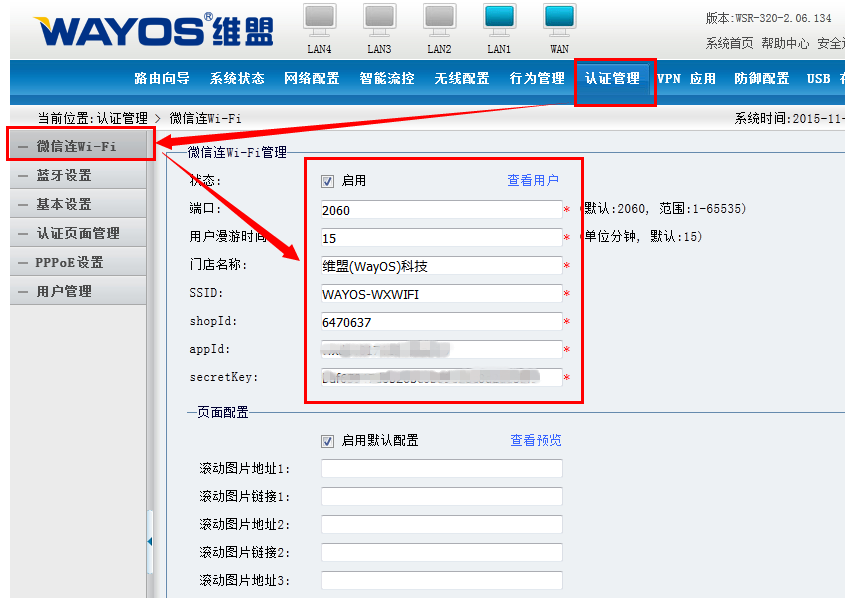Open the 查看用户 link

point(533,180)
